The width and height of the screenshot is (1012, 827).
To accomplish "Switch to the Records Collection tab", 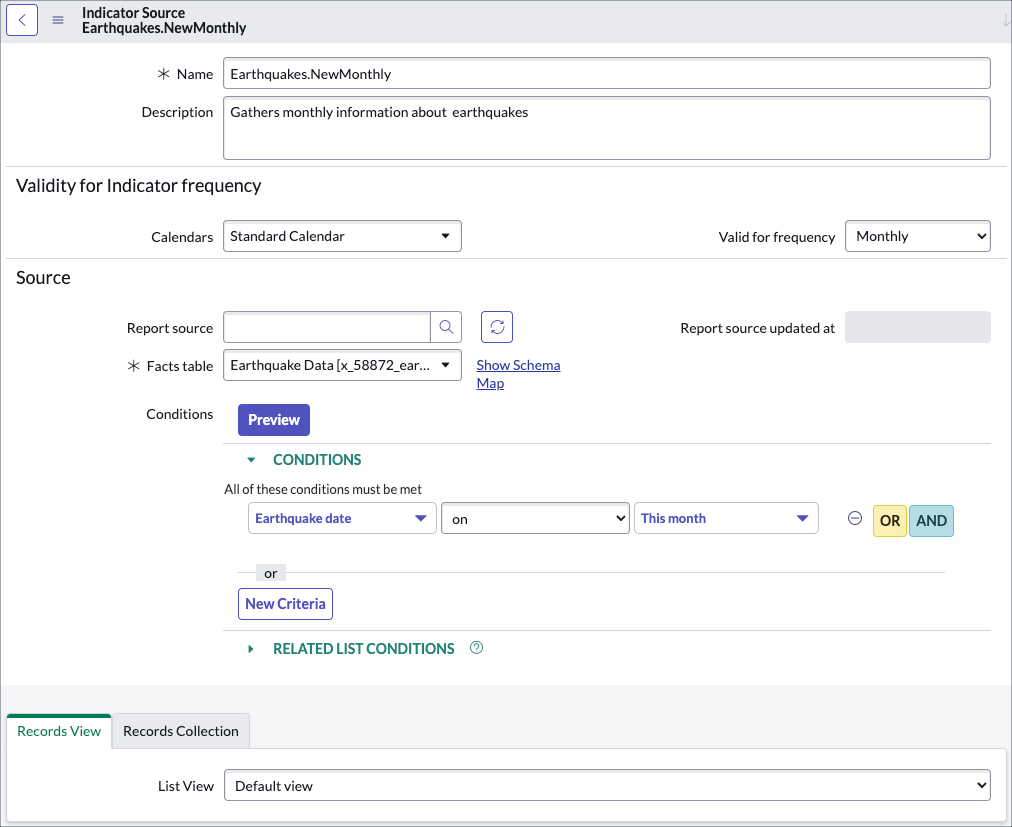I will point(180,731).
